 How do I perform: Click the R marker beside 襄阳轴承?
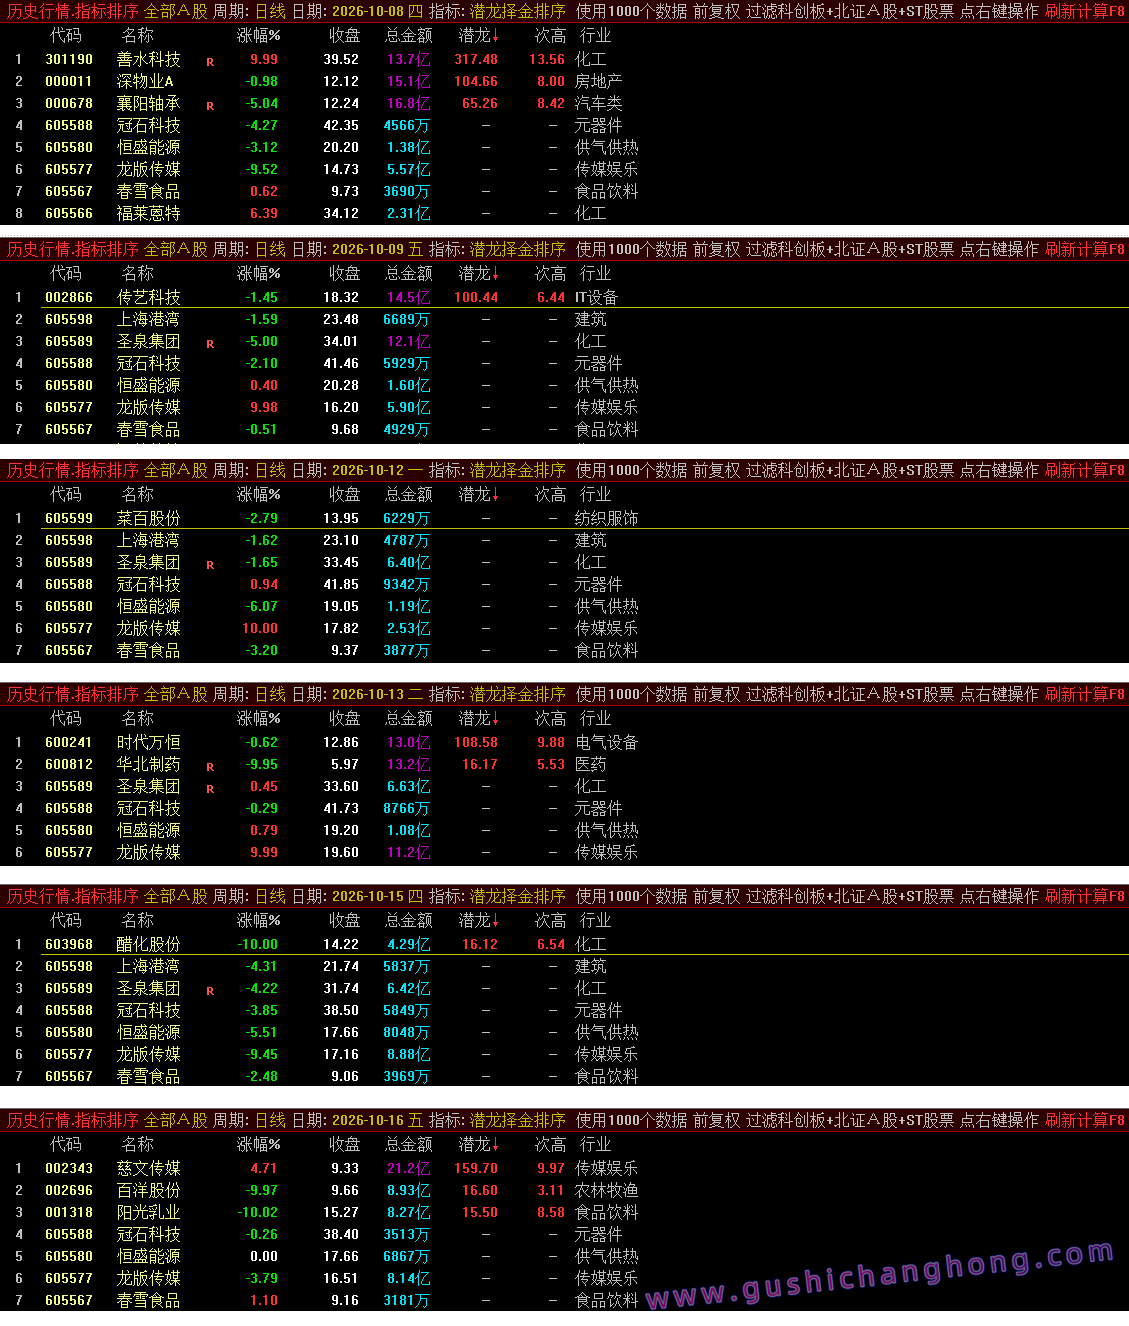210,106
